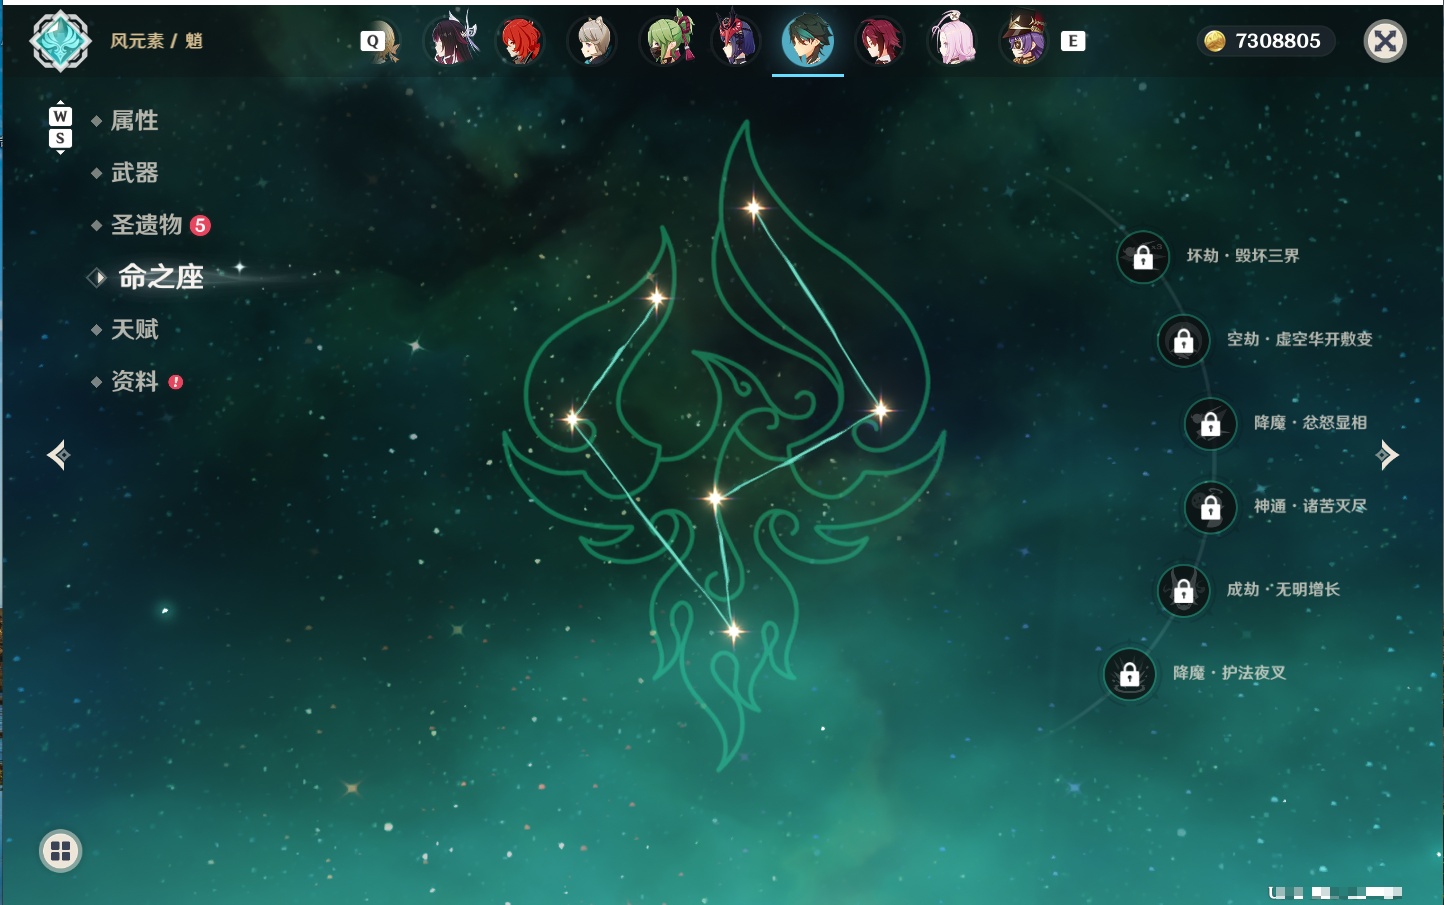Click the lock icon for 降魔·忿怒显相
The width and height of the screenshot is (1444, 905).
[x=1211, y=423]
